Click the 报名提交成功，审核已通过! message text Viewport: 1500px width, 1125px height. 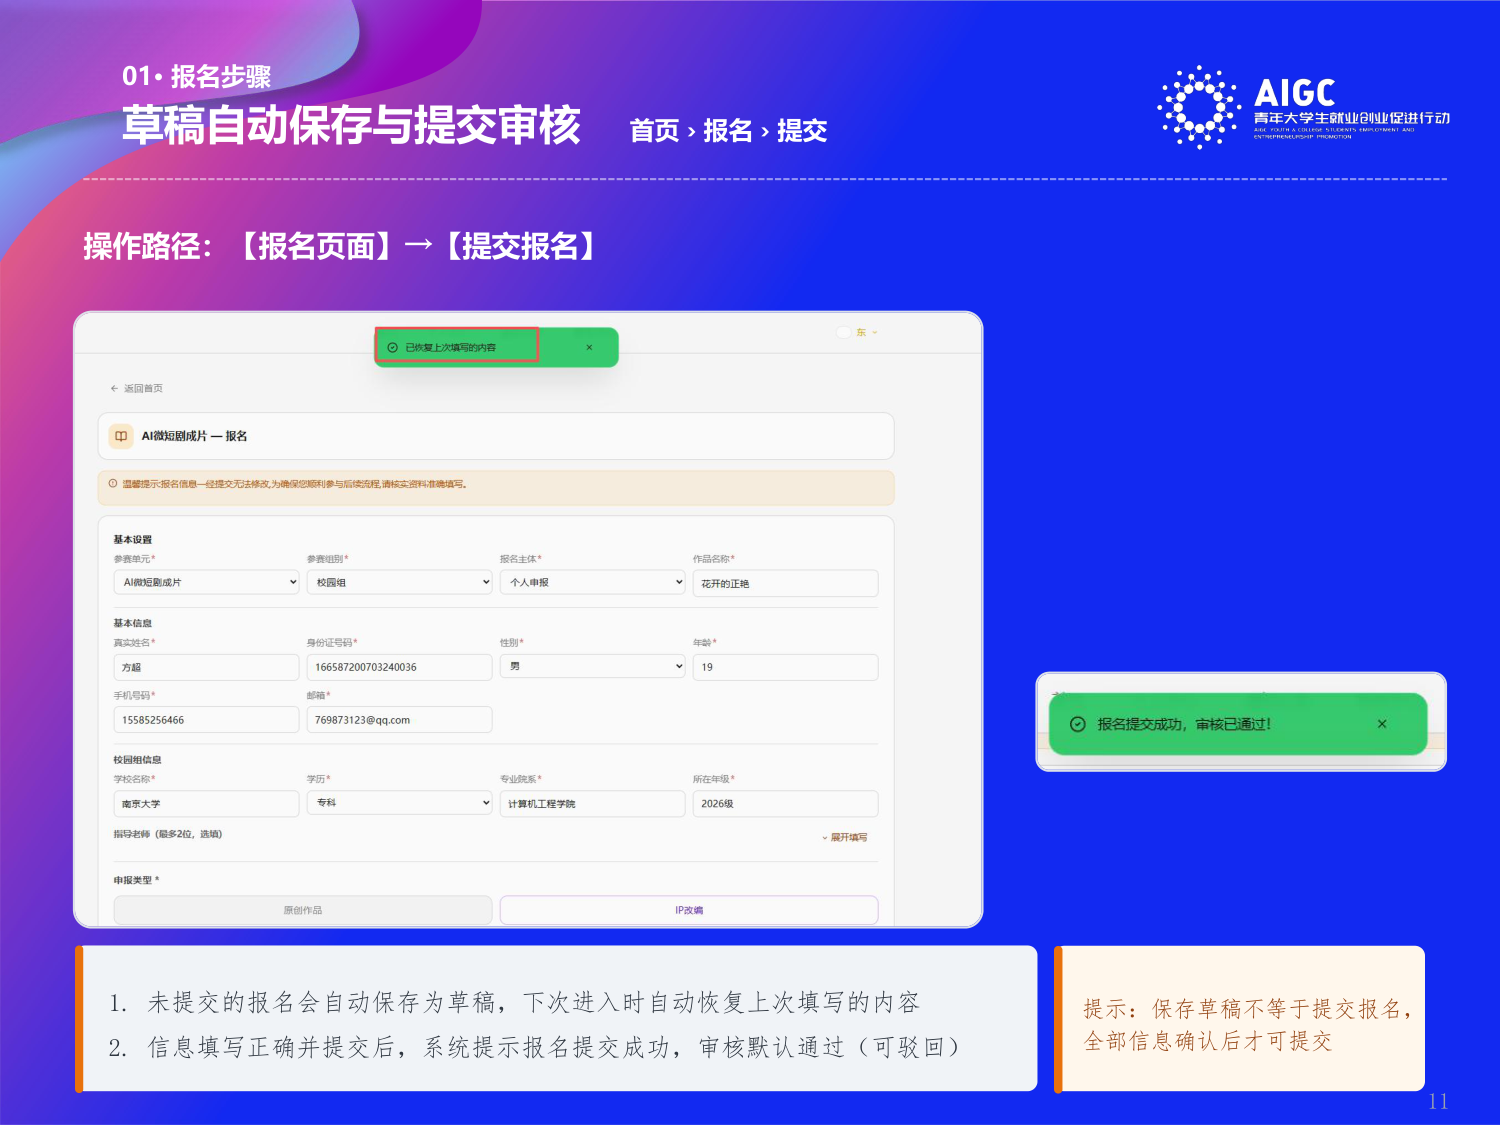pos(1184,724)
